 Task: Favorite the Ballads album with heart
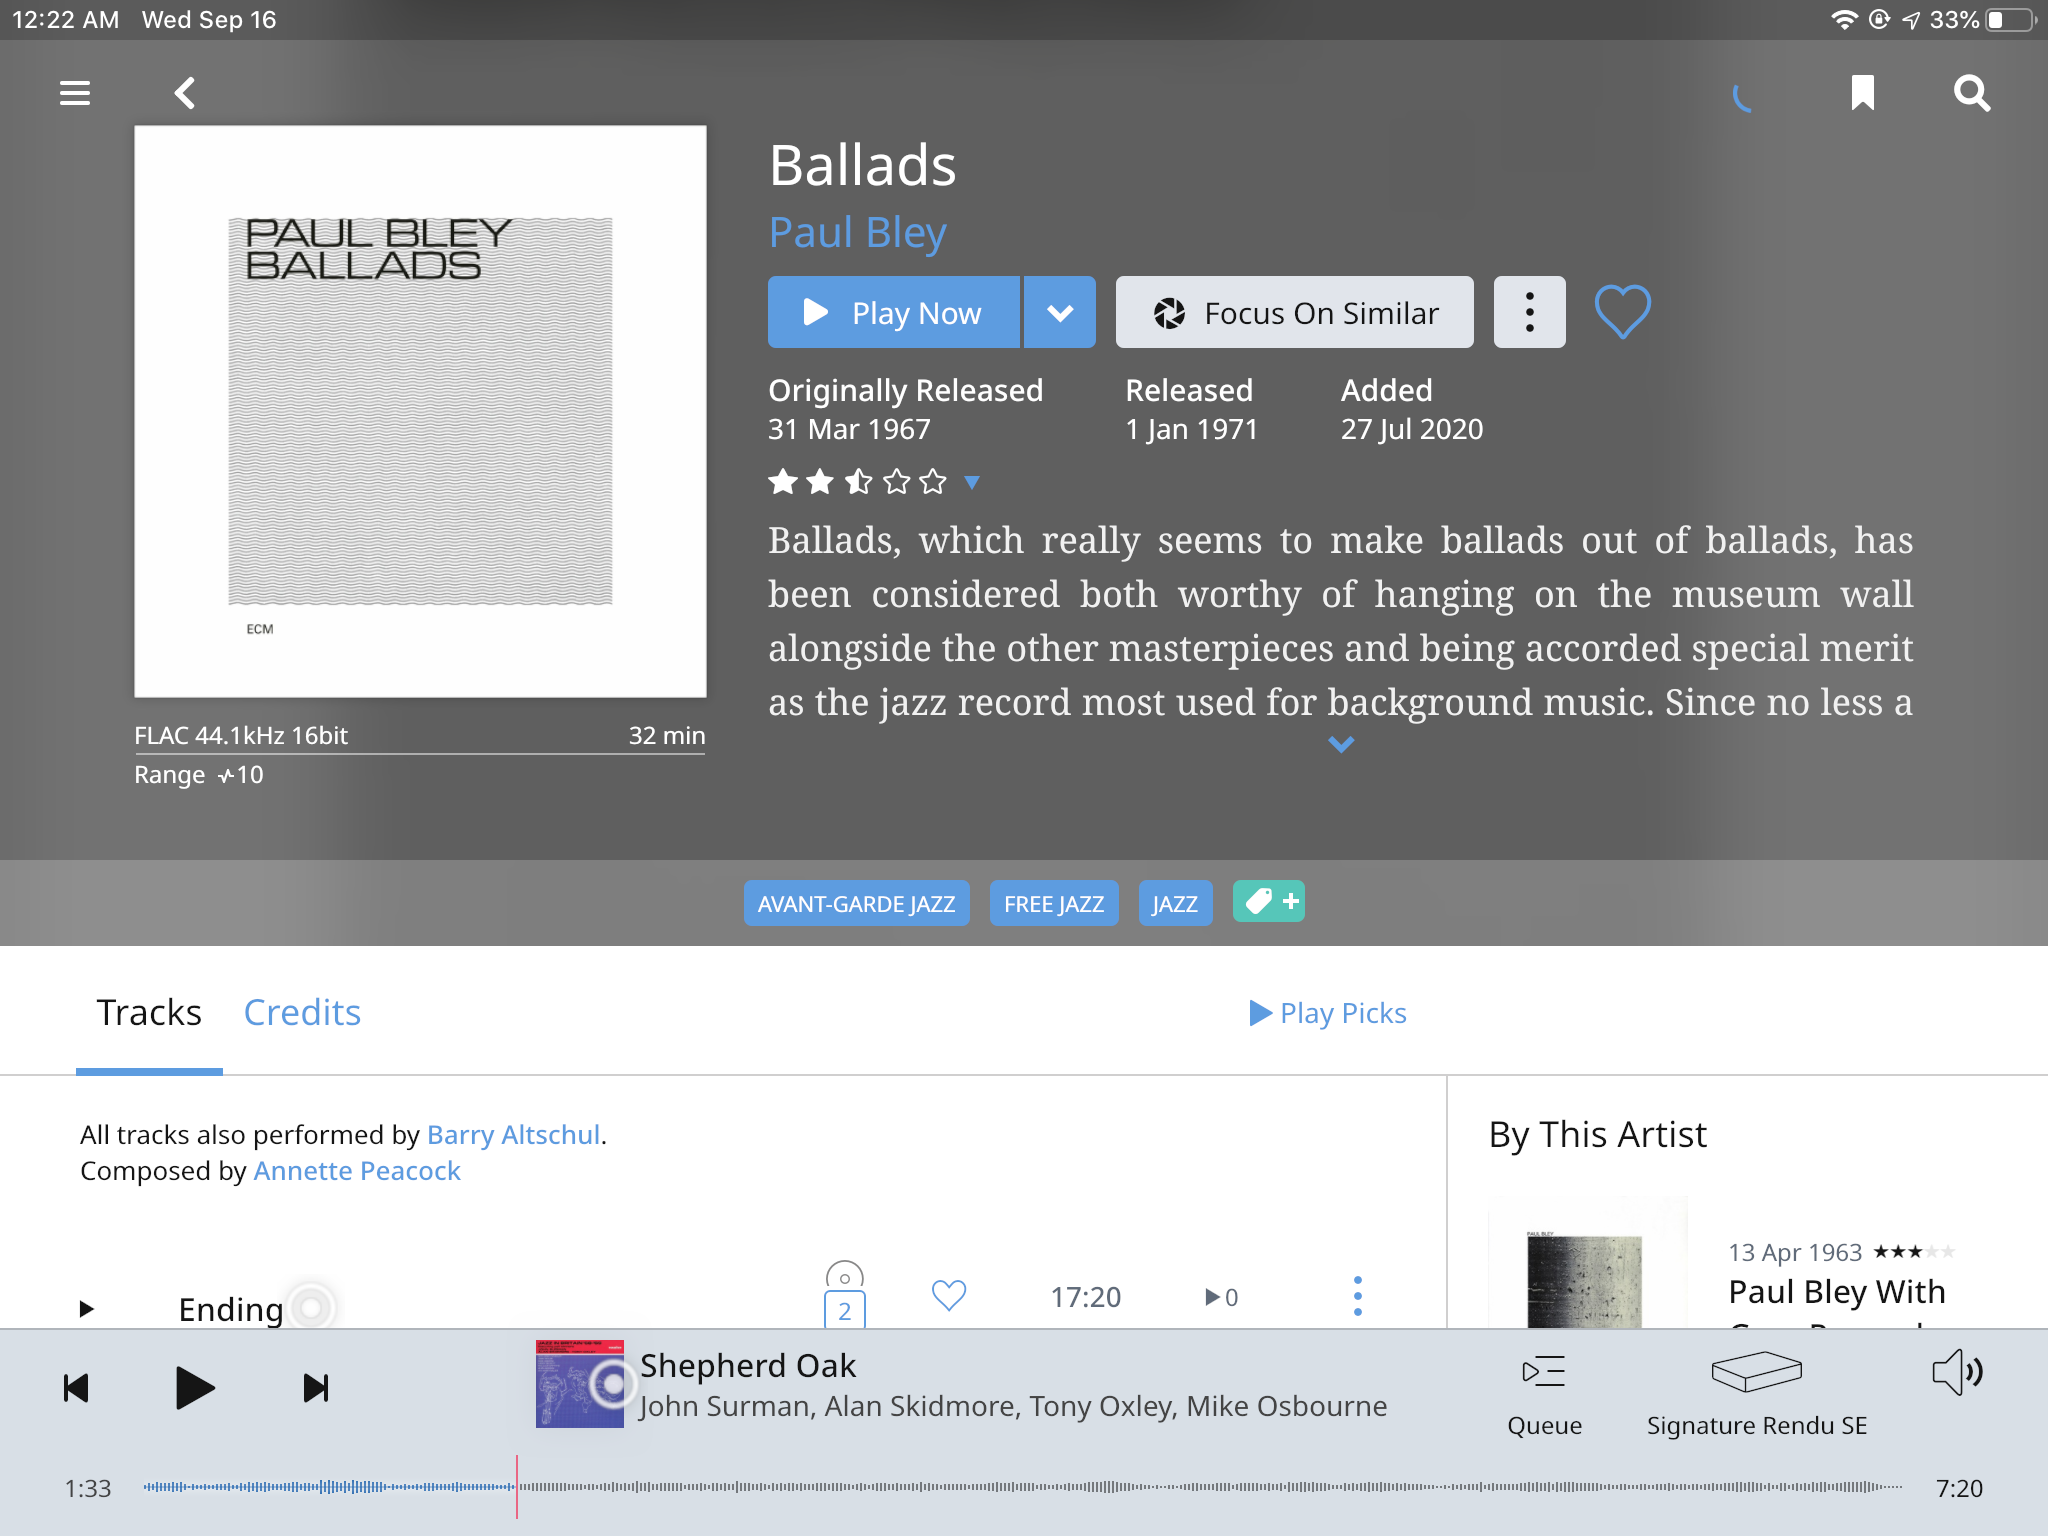[1622, 312]
